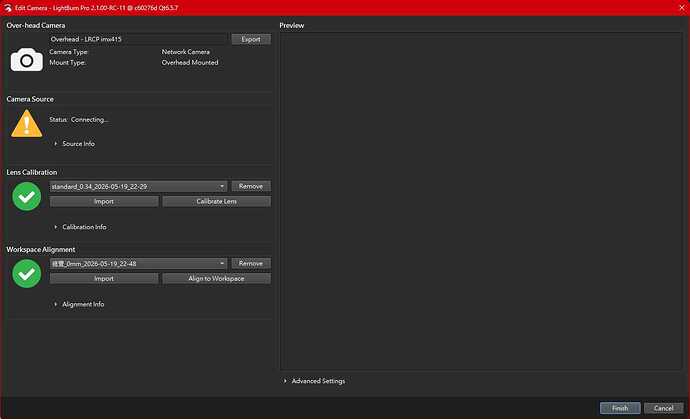Expand the Source Info section

coord(74,143)
